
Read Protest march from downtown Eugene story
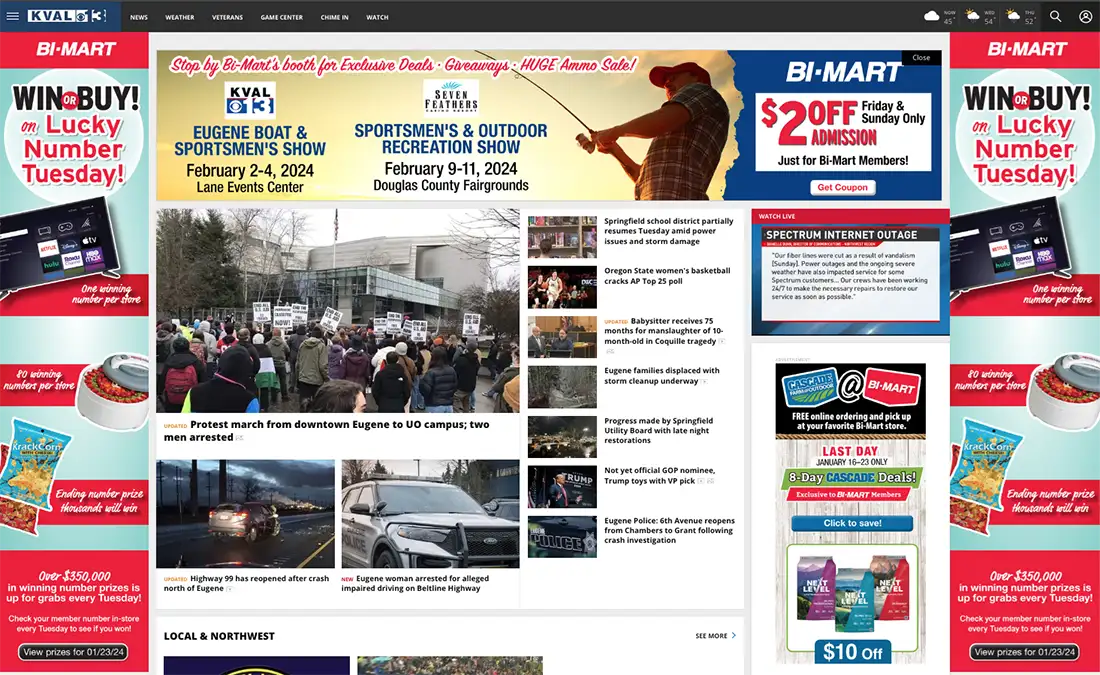pos(326,430)
